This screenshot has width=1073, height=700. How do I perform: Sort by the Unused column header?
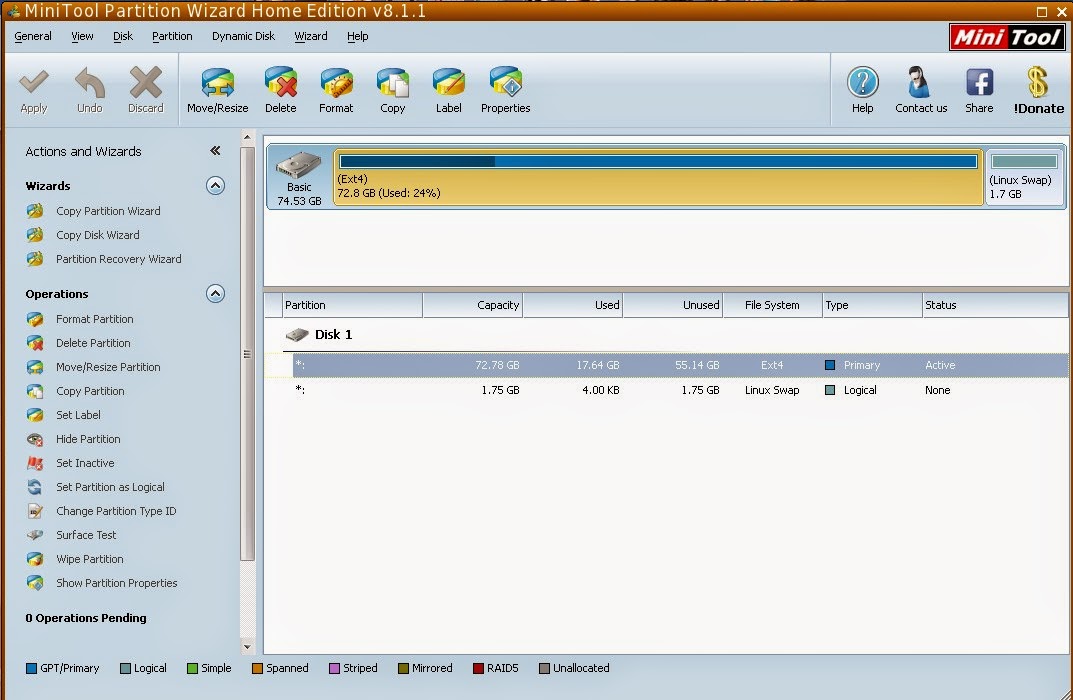(x=673, y=305)
